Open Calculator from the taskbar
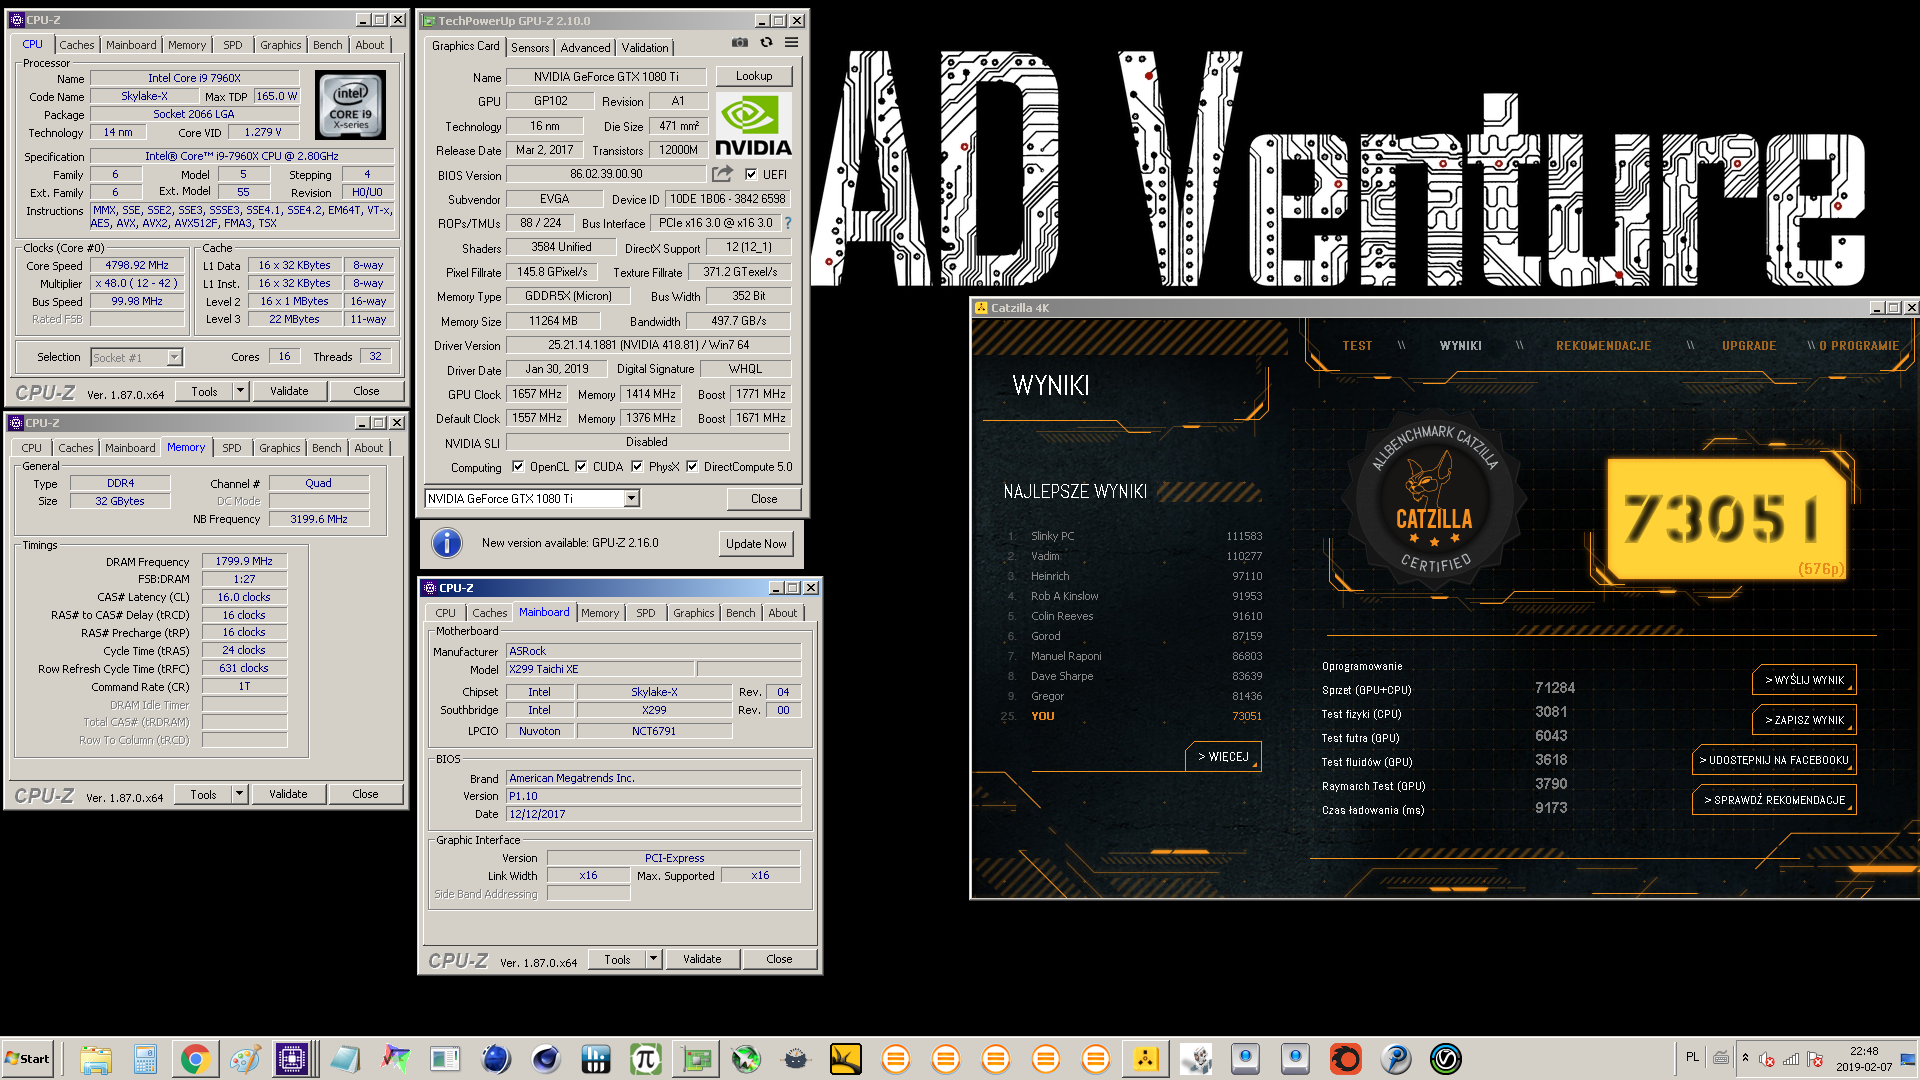The image size is (1920, 1080). 145,1059
